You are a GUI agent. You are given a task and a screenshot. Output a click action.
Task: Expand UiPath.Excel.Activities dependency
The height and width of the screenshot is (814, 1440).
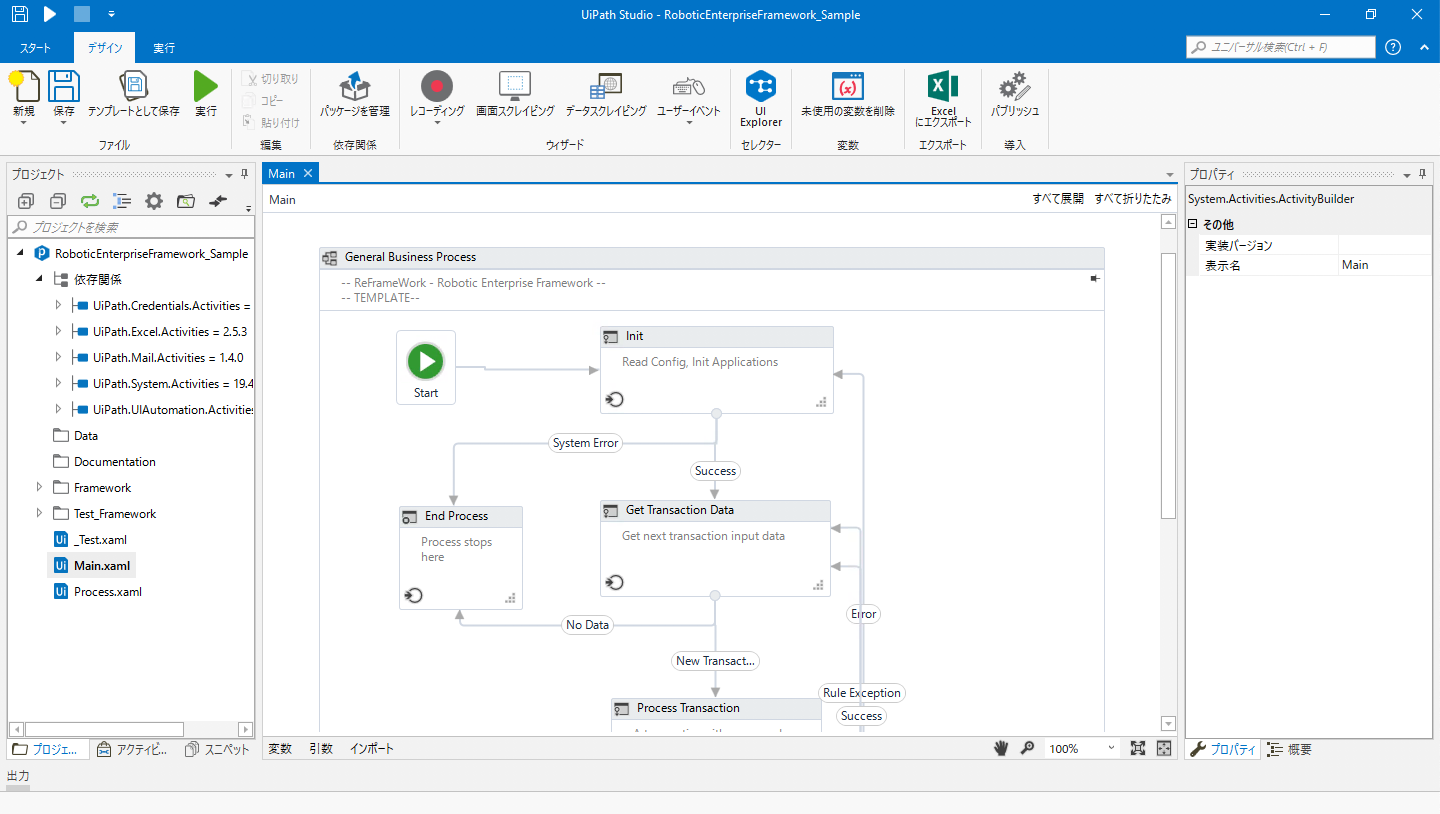pyautogui.click(x=58, y=331)
